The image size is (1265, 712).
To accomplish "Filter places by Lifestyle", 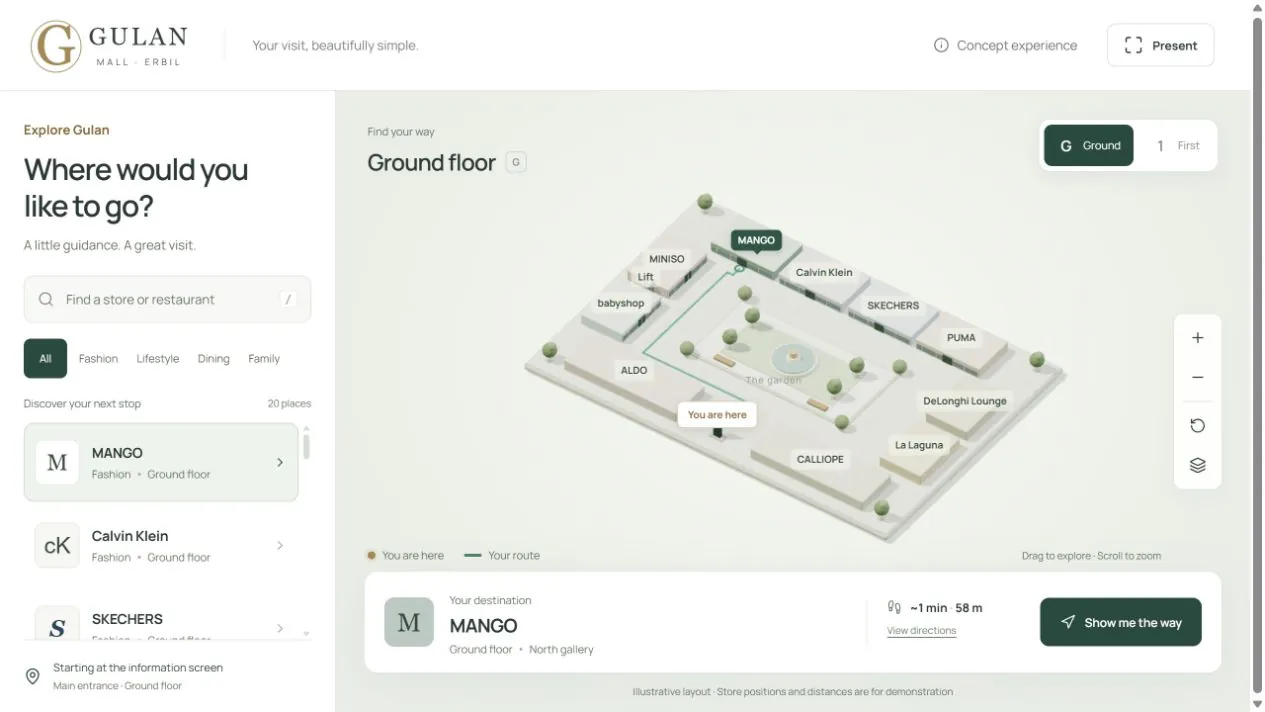I will pos(158,359).
